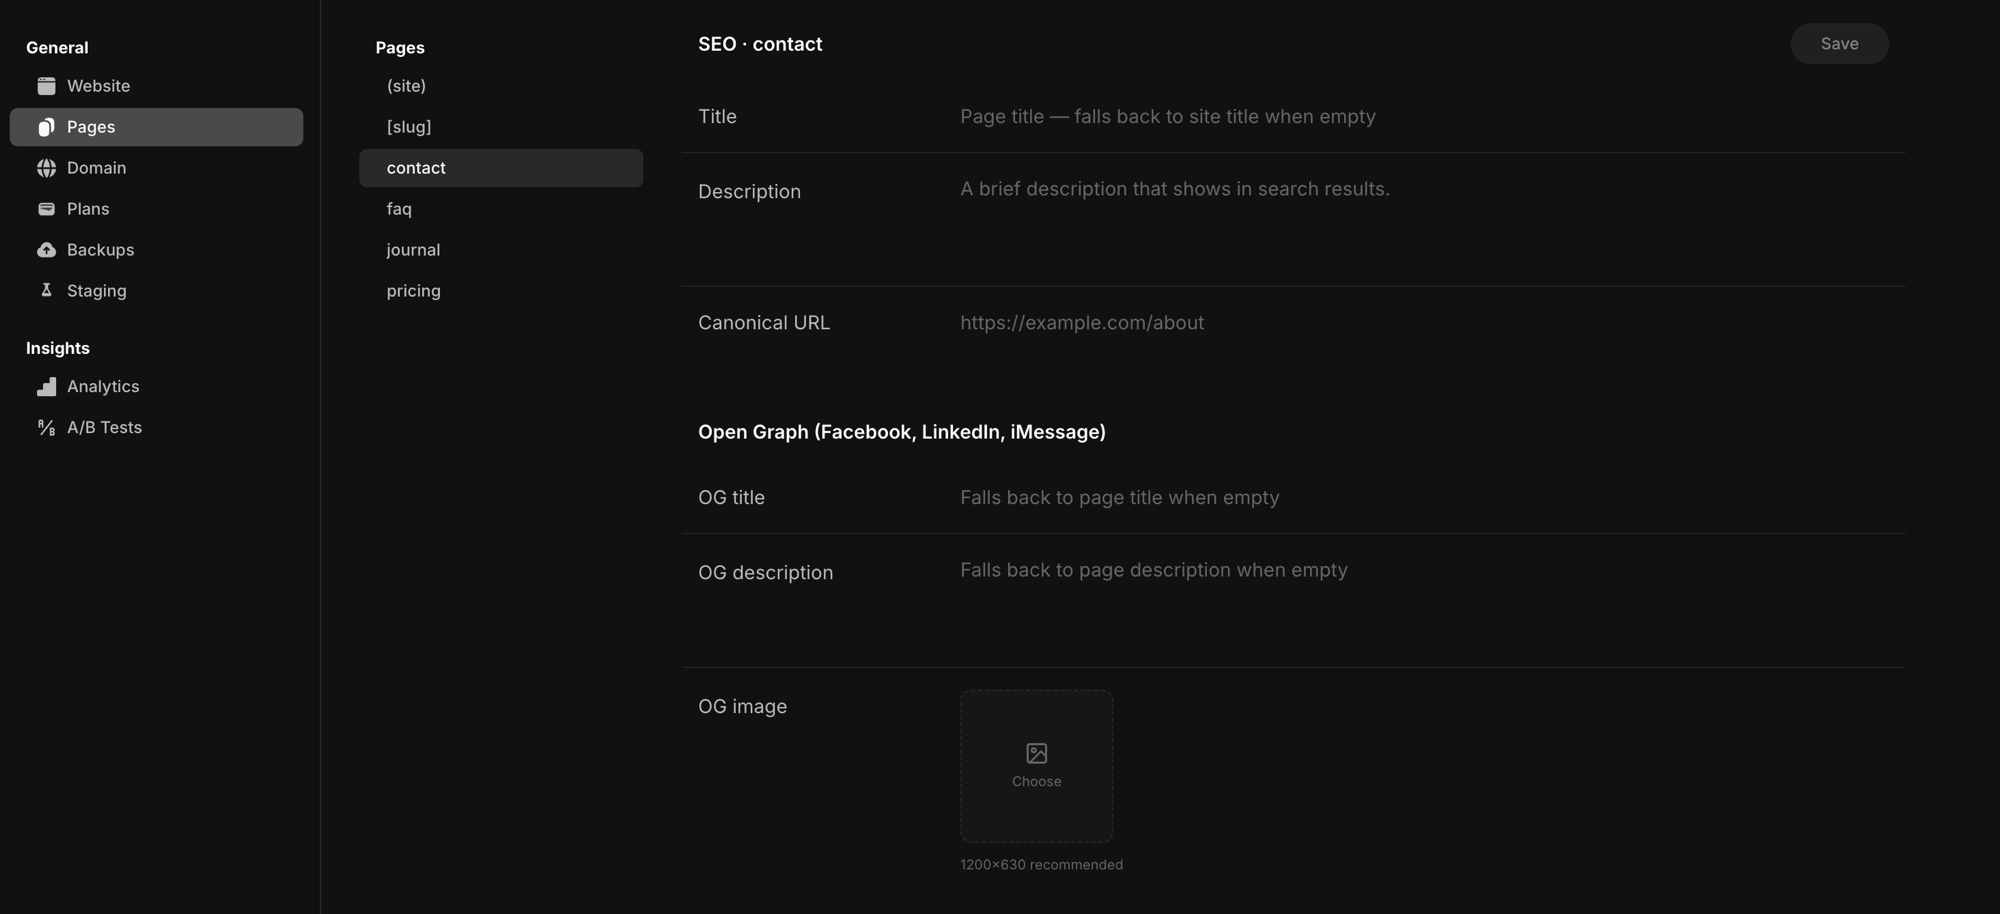Open the Website settings section
The width and height of the screenshot is (2000, 914).
tap(156, 86)
